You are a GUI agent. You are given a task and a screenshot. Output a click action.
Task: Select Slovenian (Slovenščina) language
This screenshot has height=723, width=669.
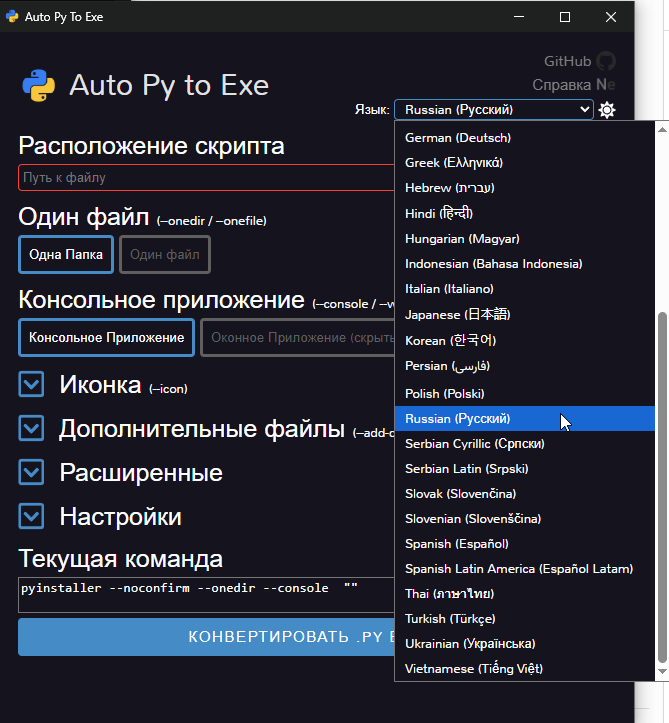click(525, 519)
